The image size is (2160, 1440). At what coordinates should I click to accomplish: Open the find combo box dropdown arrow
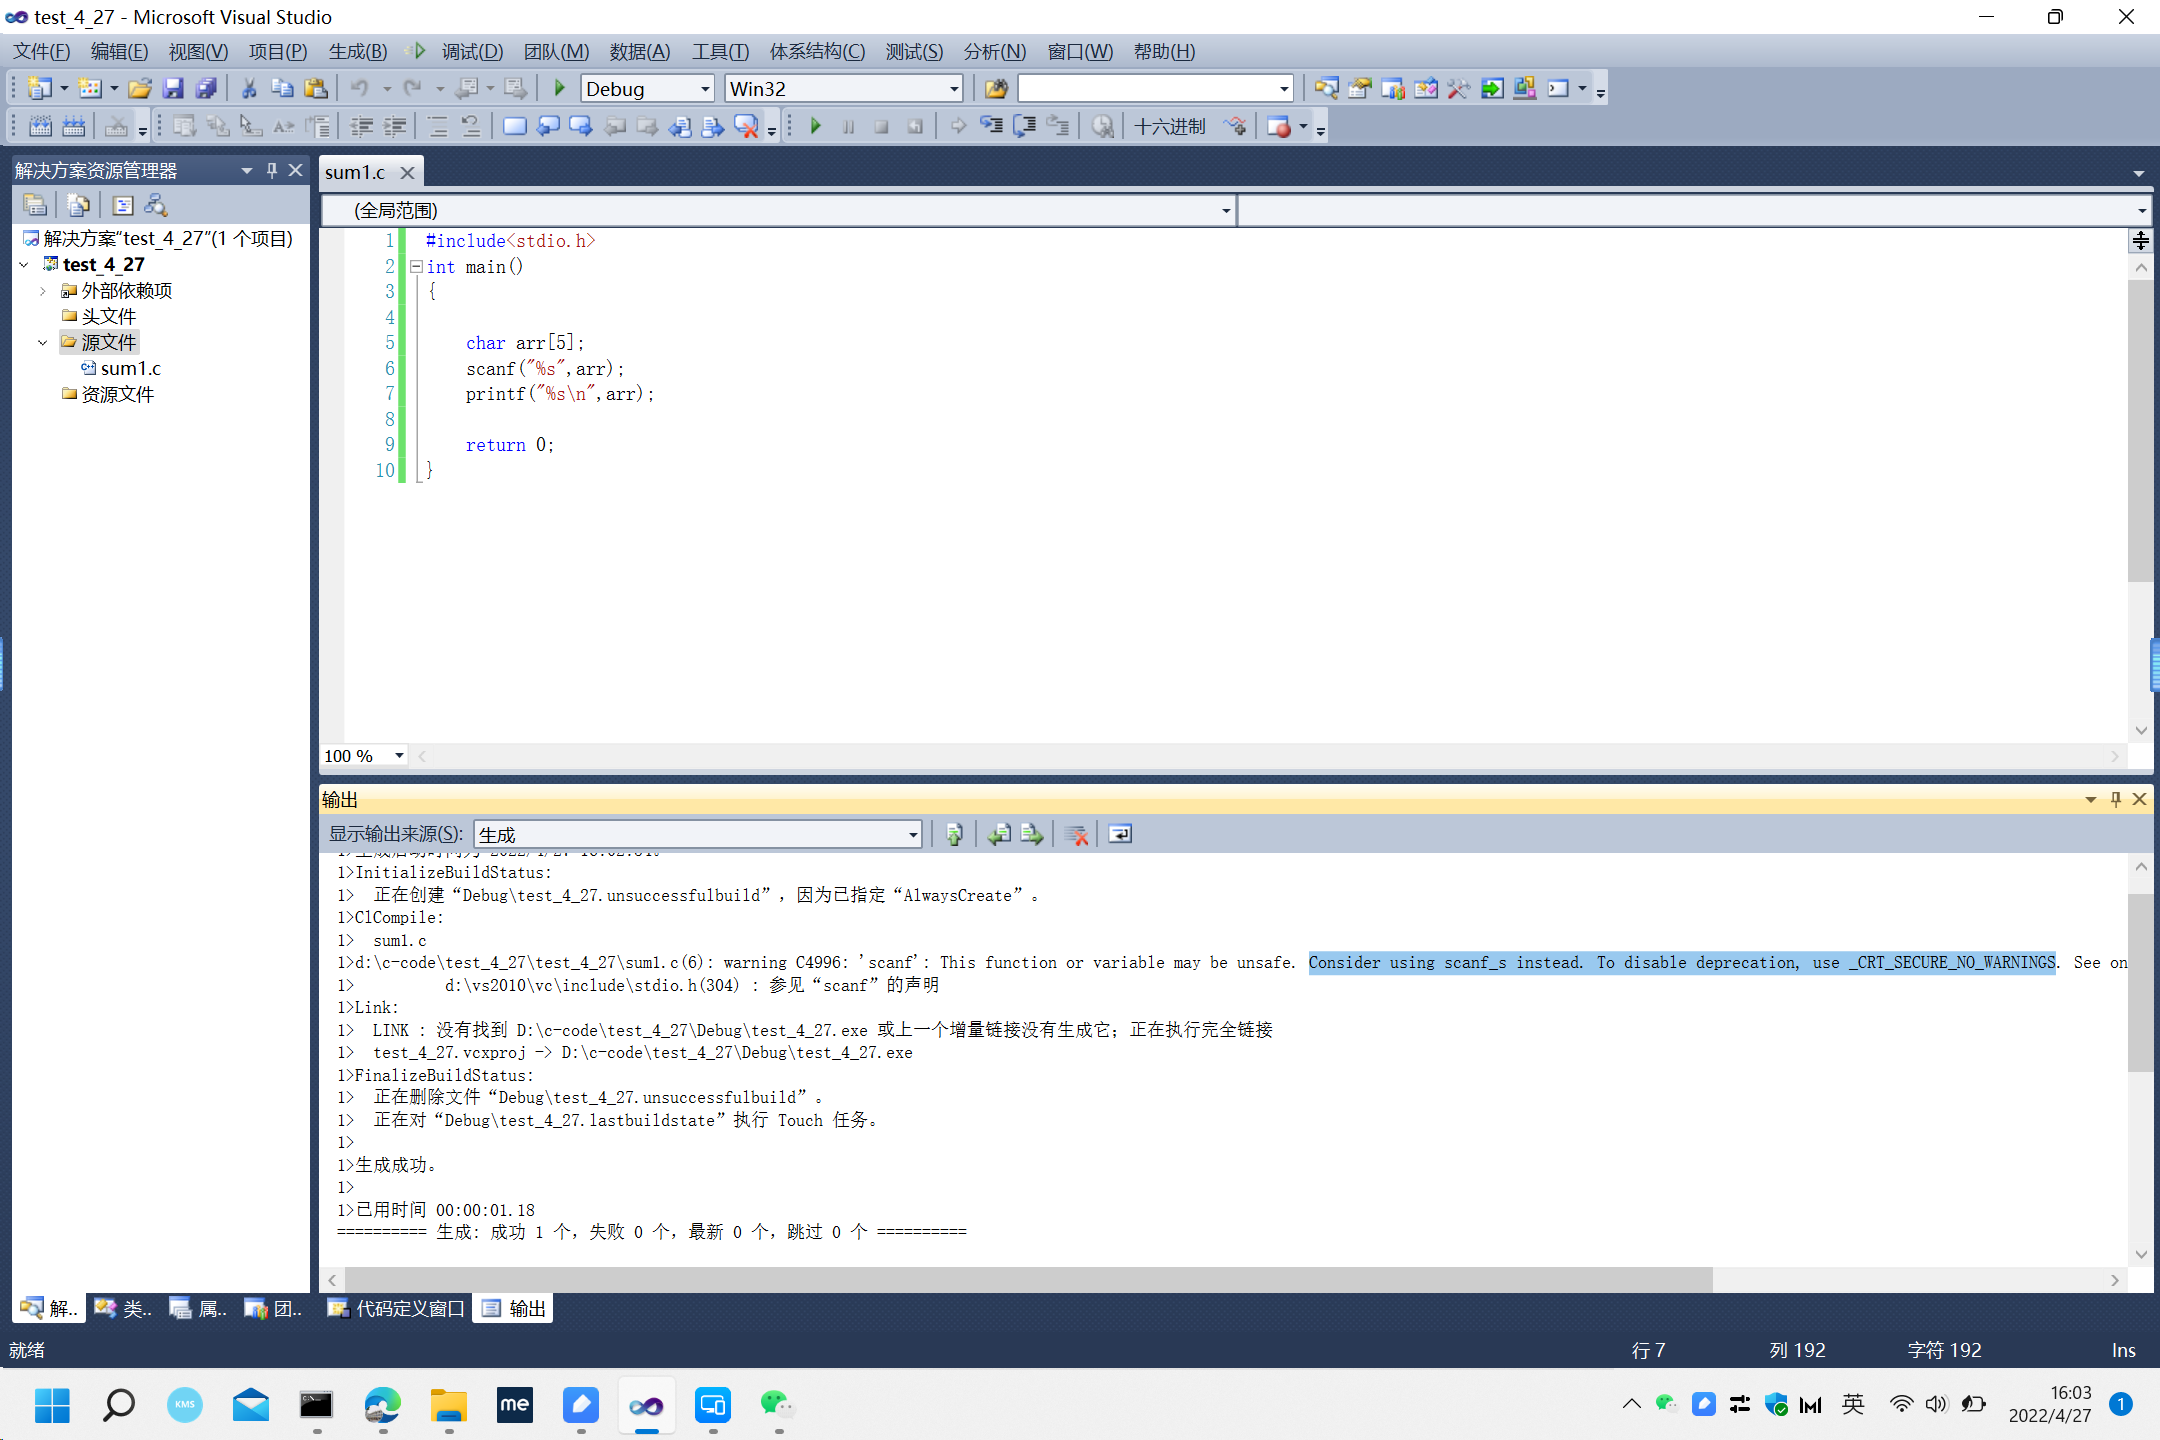pyautogui.click(x=1284, y=89)
